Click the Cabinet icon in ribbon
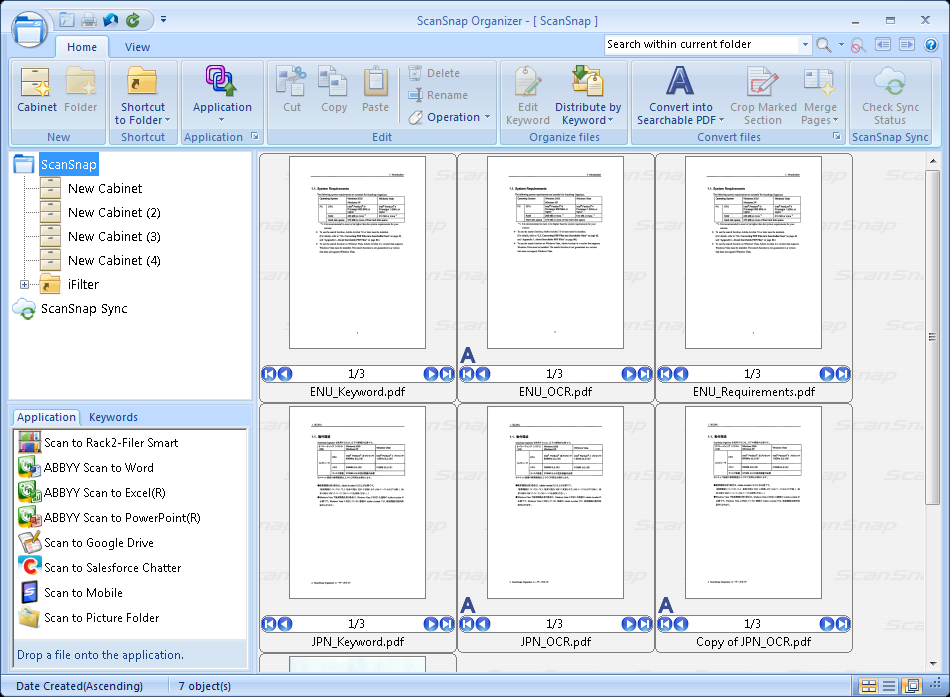 pos(37,91)
